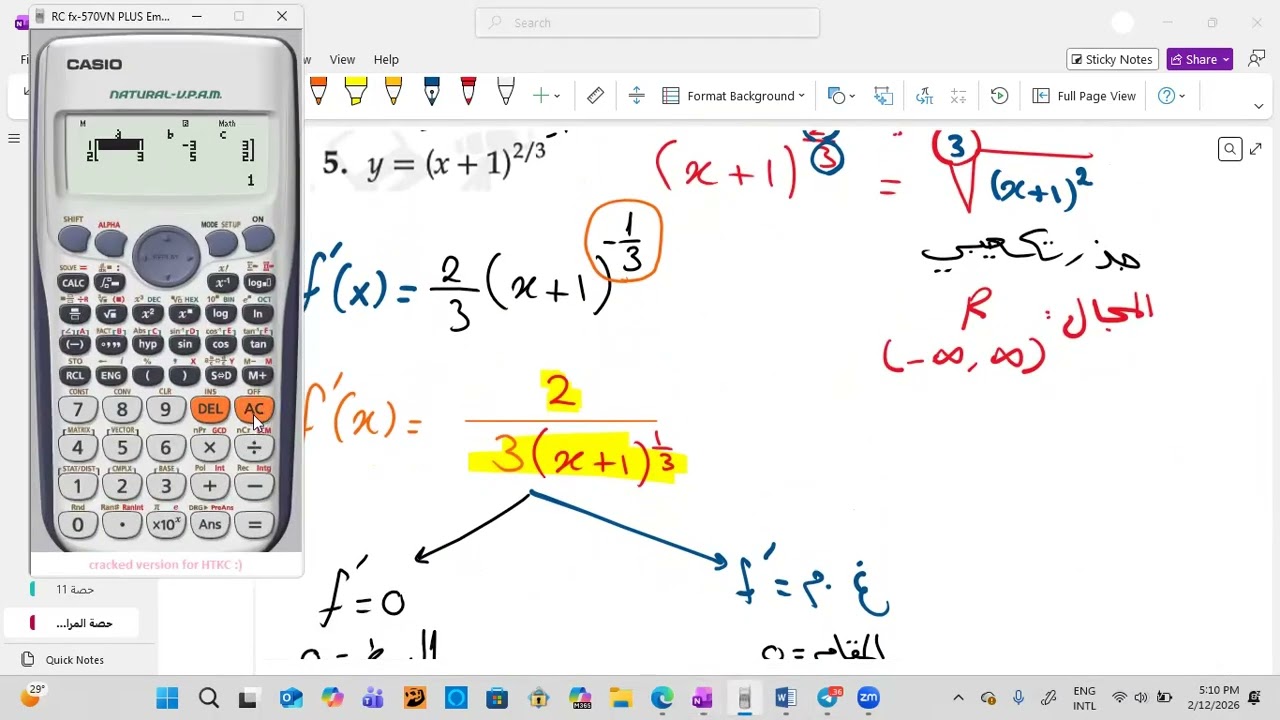
Task: Click calculator hyp key
Action: pyautogui.click(x=147, y=345)
